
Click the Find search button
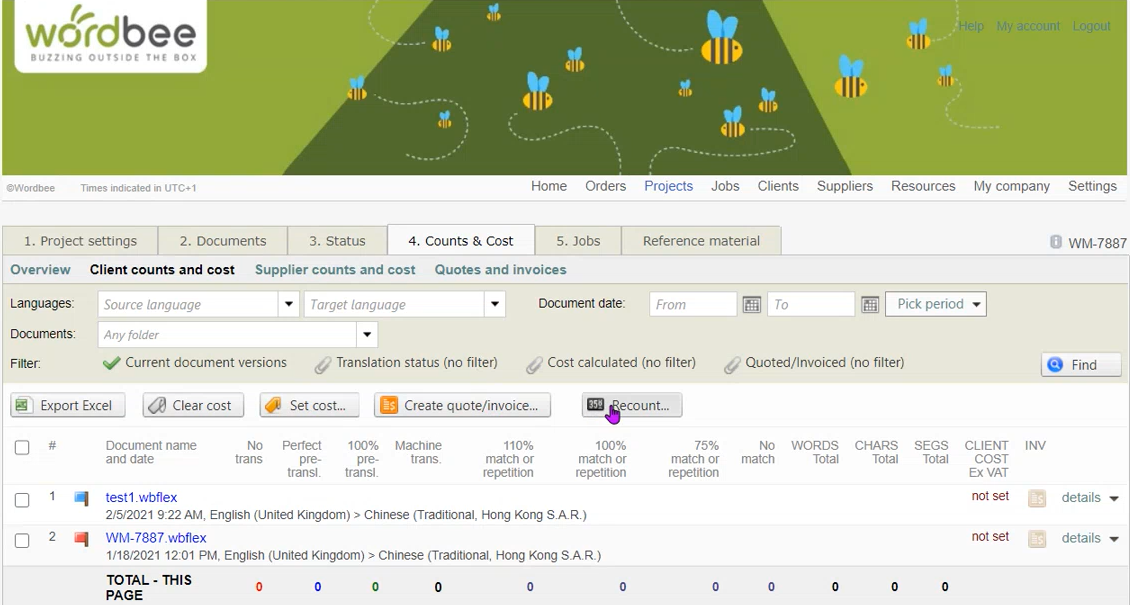coord(1081,365)
